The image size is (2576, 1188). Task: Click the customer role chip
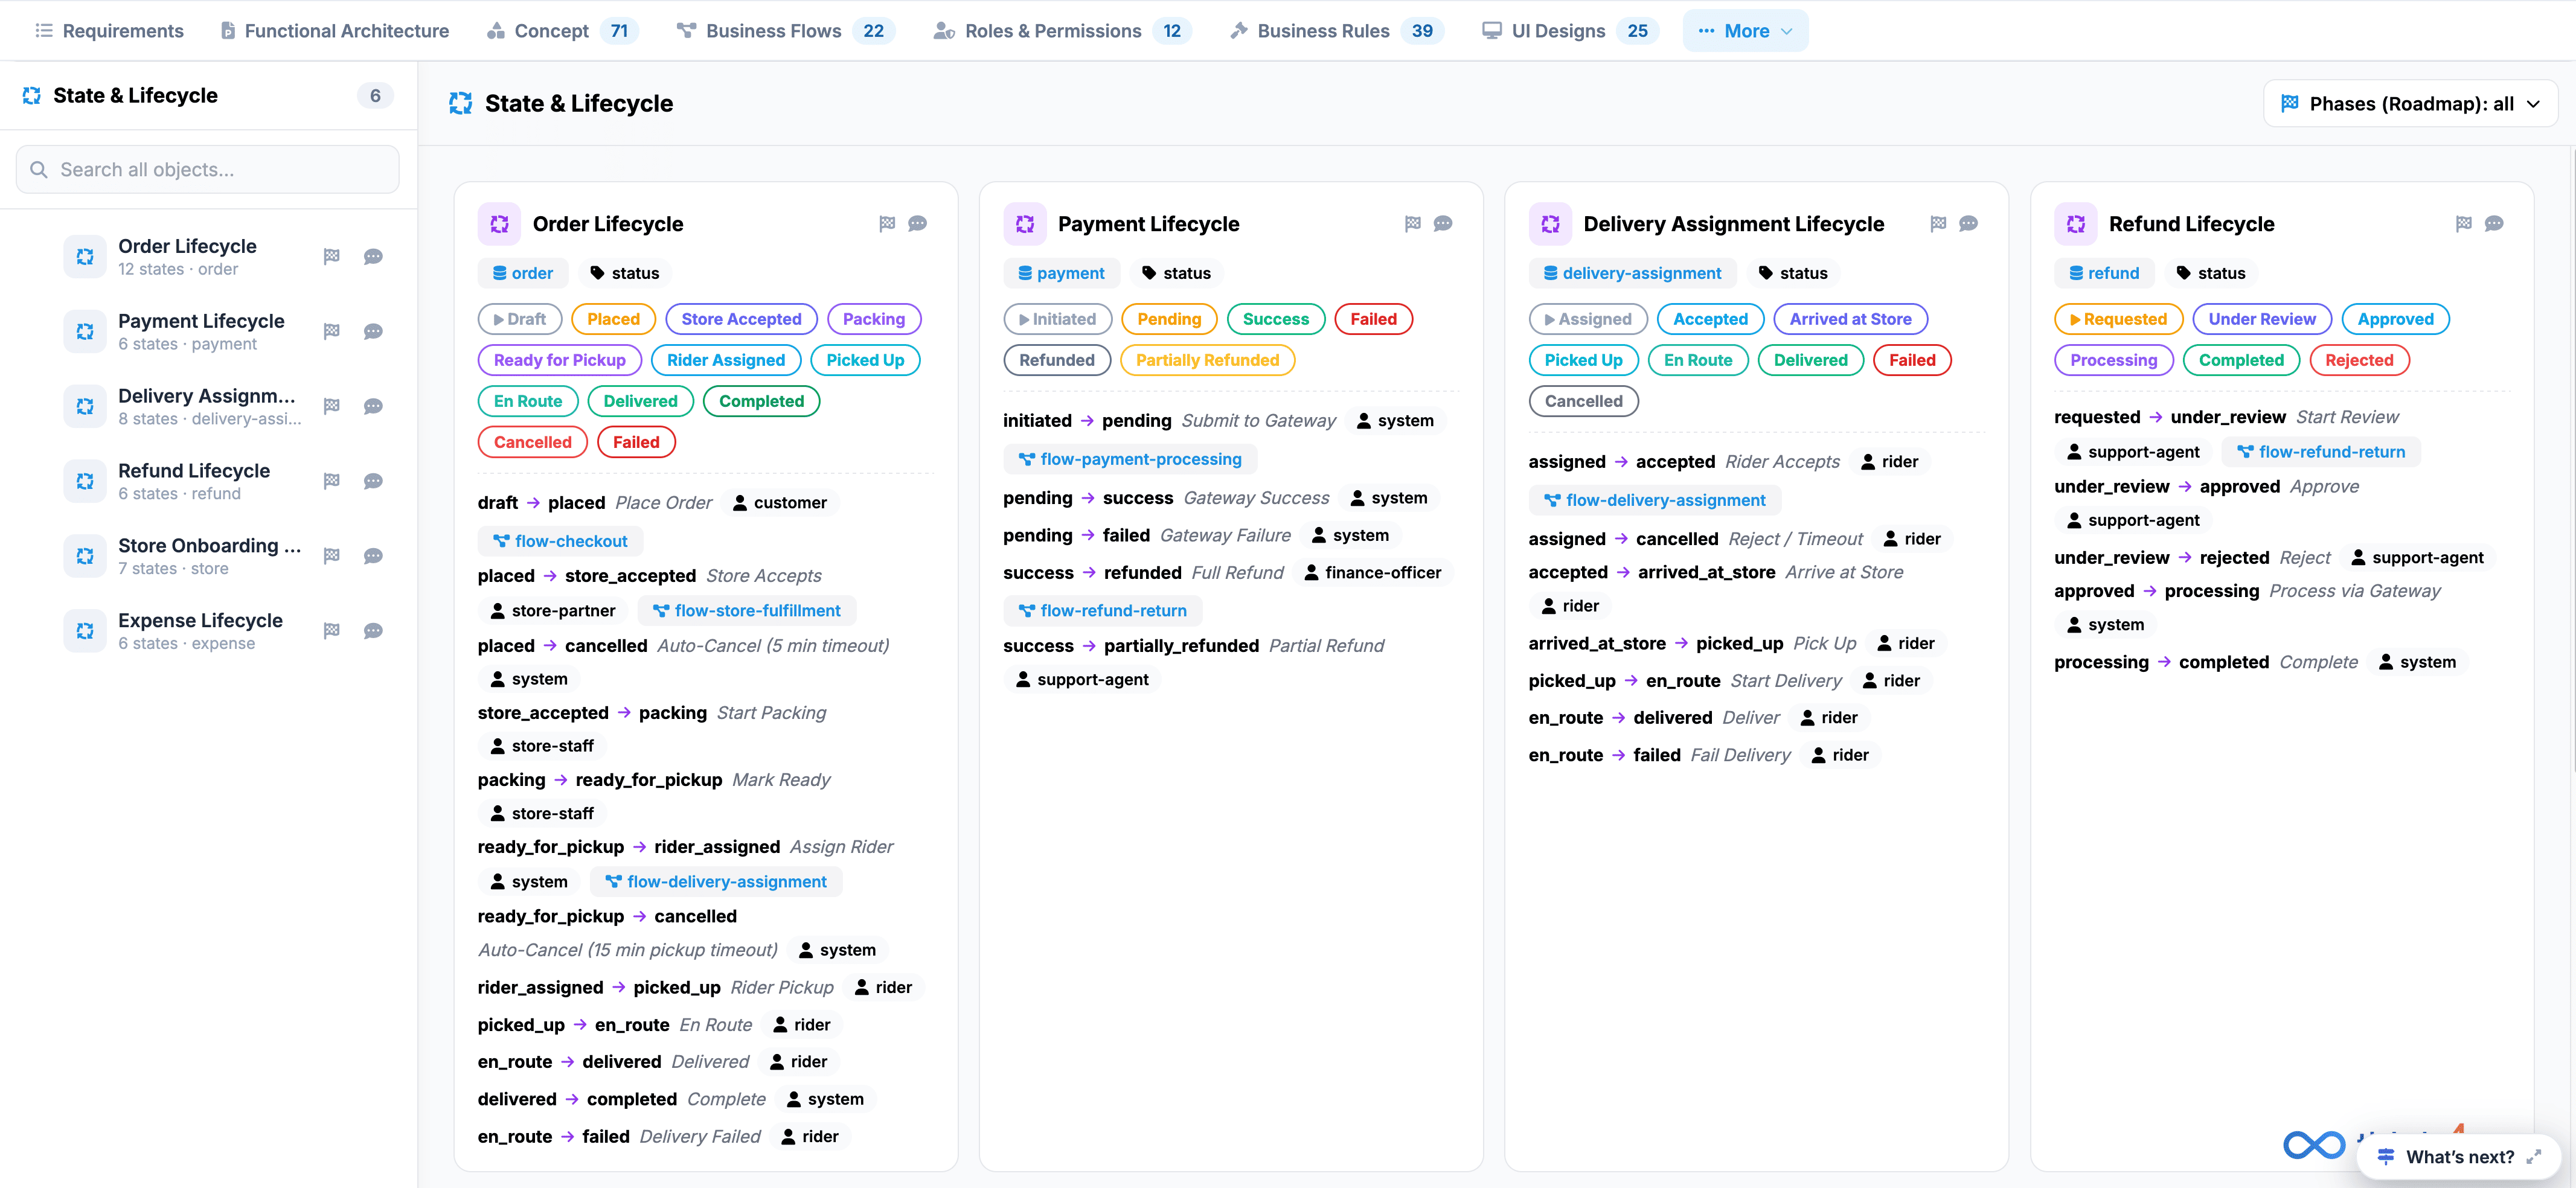[x=780, y=503]
